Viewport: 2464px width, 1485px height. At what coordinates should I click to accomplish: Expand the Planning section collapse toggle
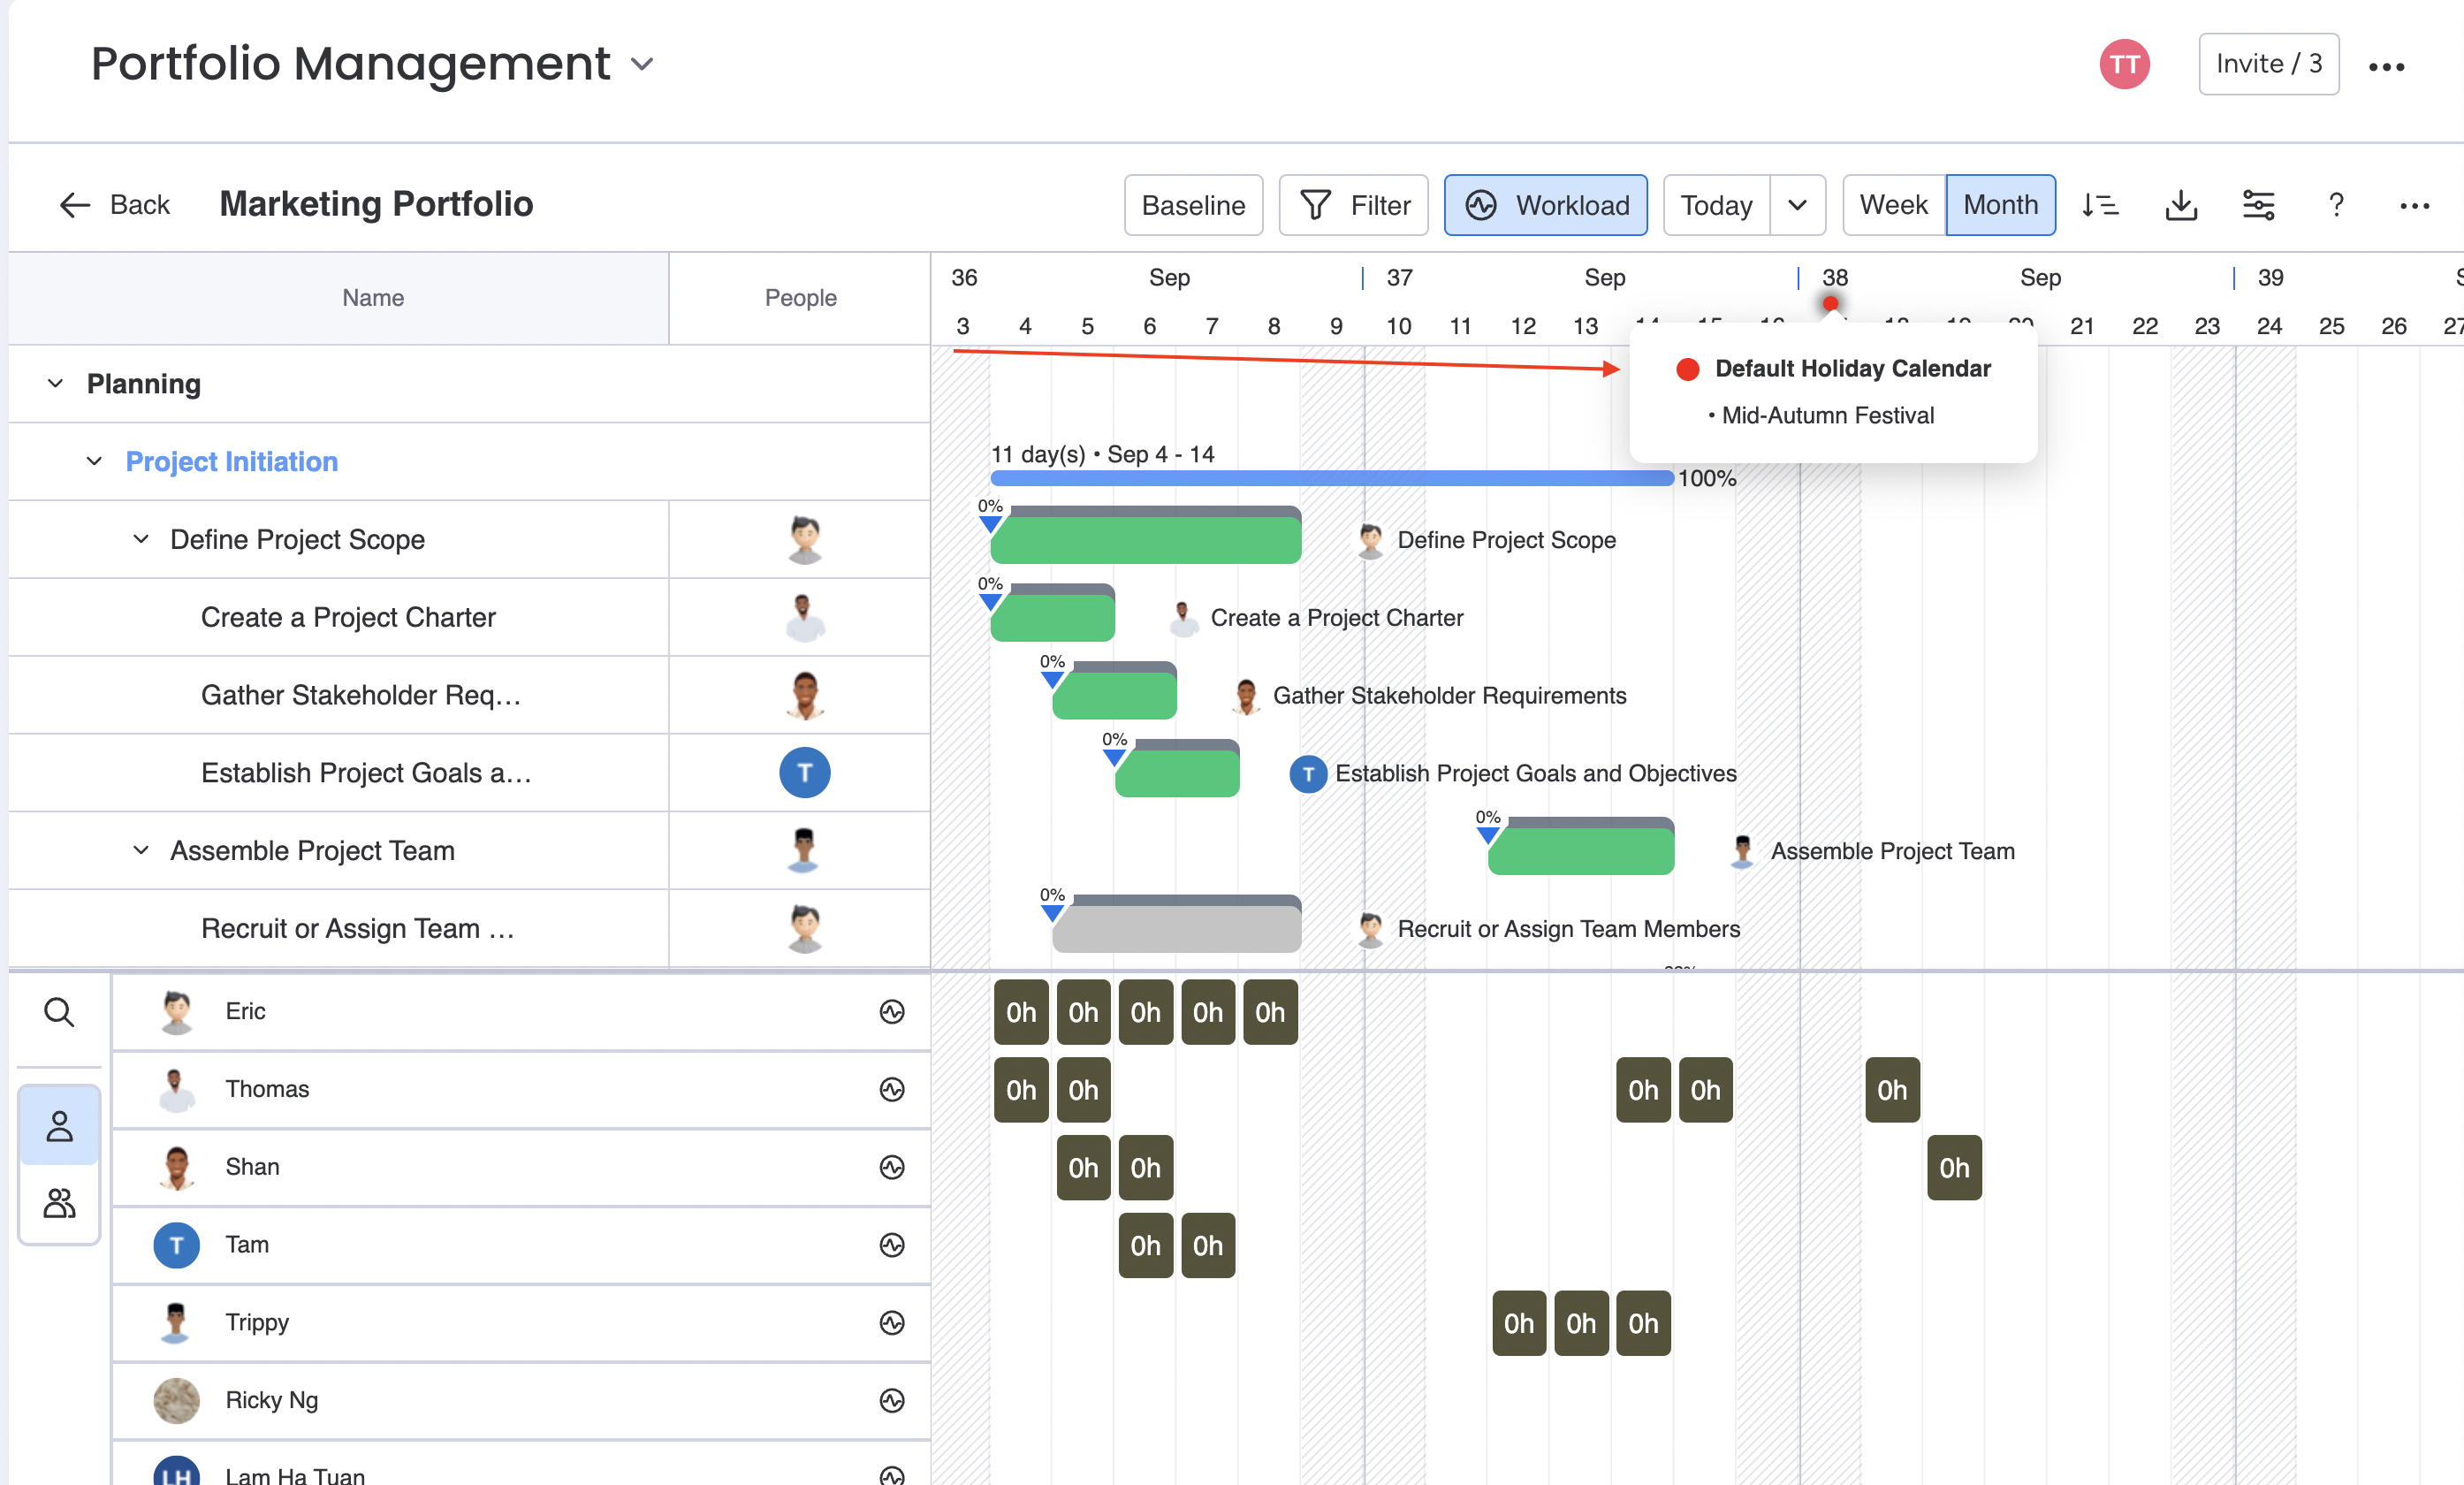pyautogui.click(x=55, y=384)
